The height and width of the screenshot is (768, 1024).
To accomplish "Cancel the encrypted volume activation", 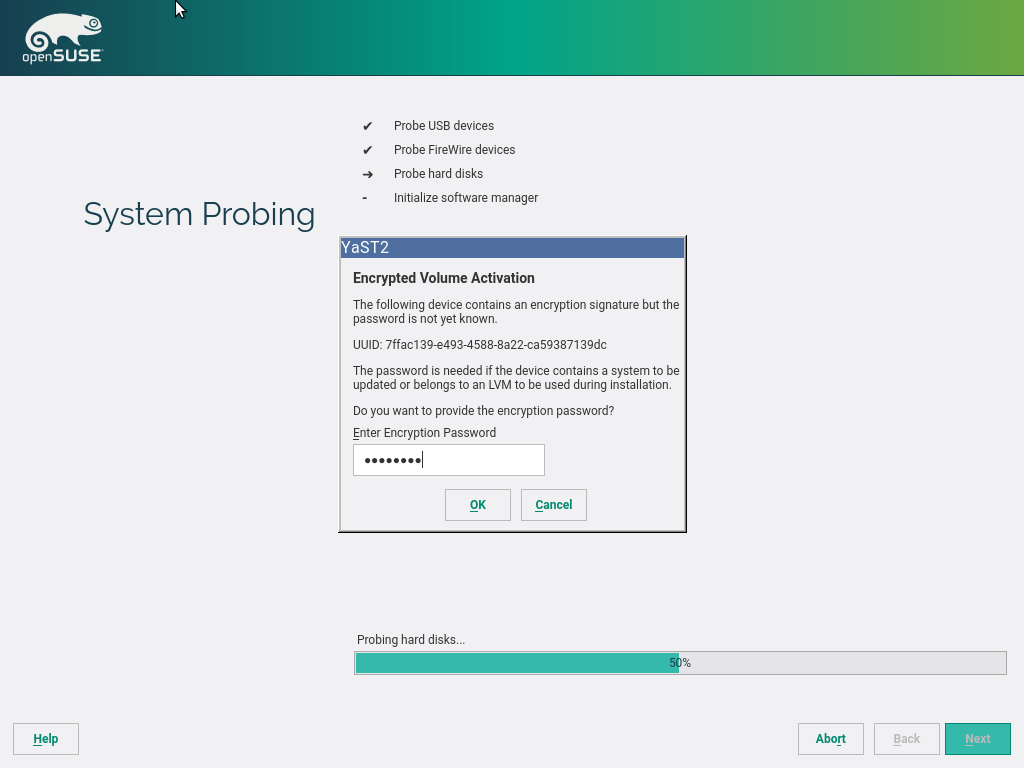I will click(553, 505).
